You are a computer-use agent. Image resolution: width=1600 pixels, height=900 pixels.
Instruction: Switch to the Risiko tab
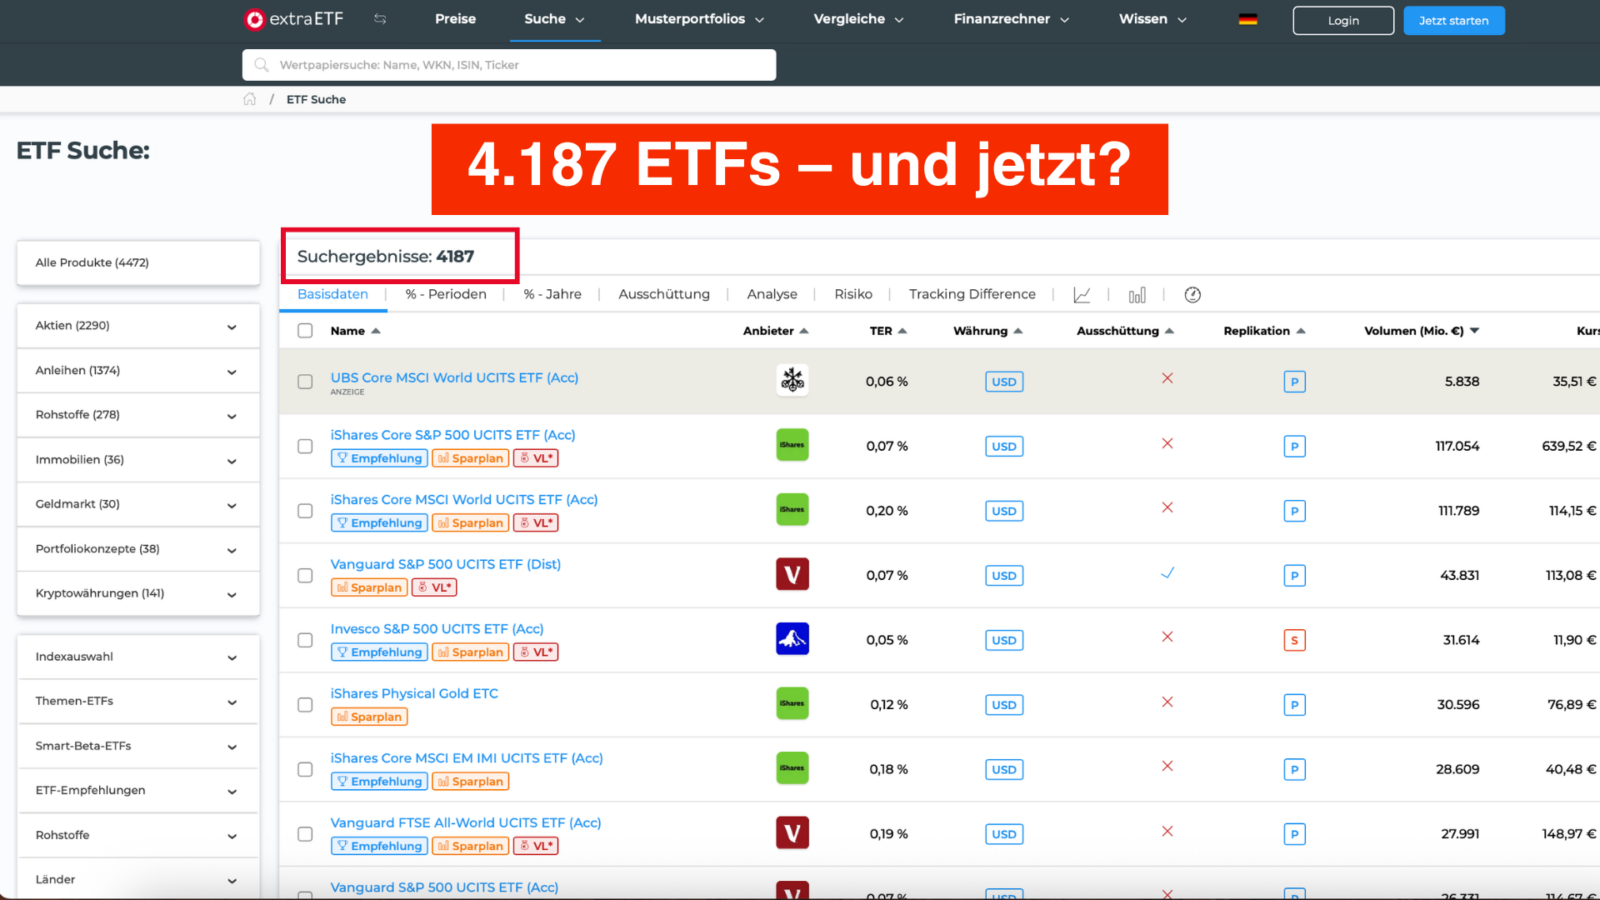pos(853,294)
